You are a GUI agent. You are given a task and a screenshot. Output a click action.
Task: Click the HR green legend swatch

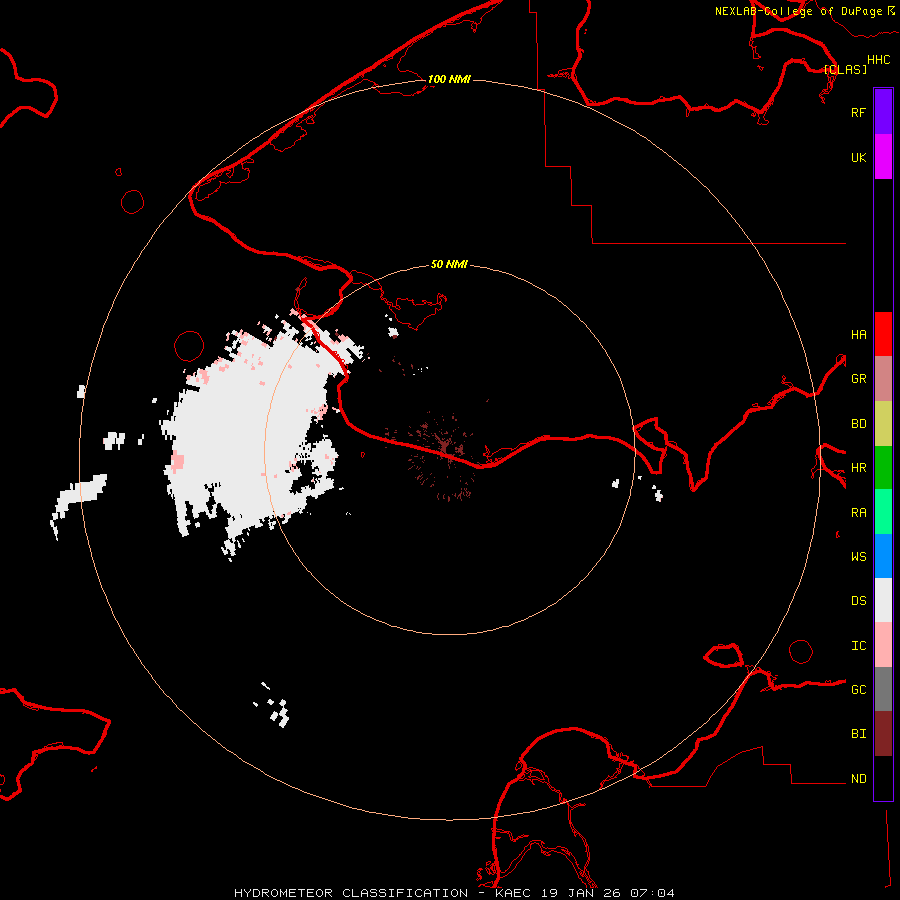tap(883, 468)
